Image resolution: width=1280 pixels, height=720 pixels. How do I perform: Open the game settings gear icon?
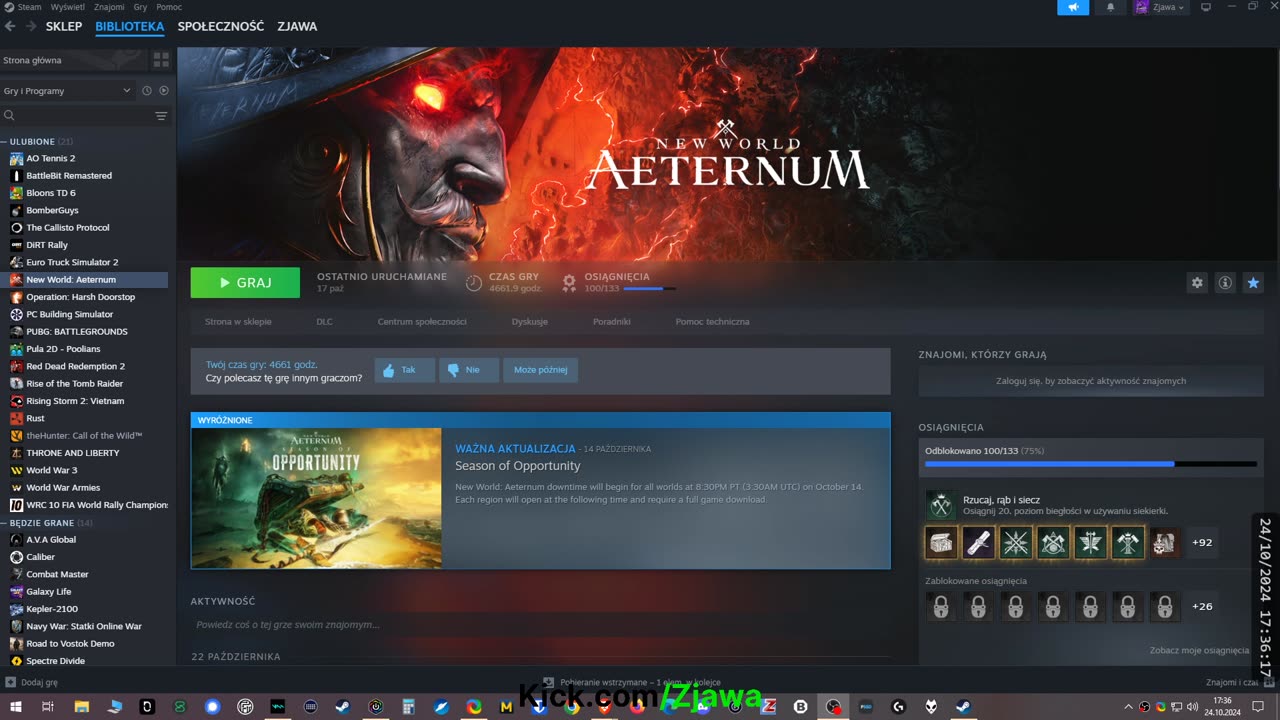pos(1197,283)
